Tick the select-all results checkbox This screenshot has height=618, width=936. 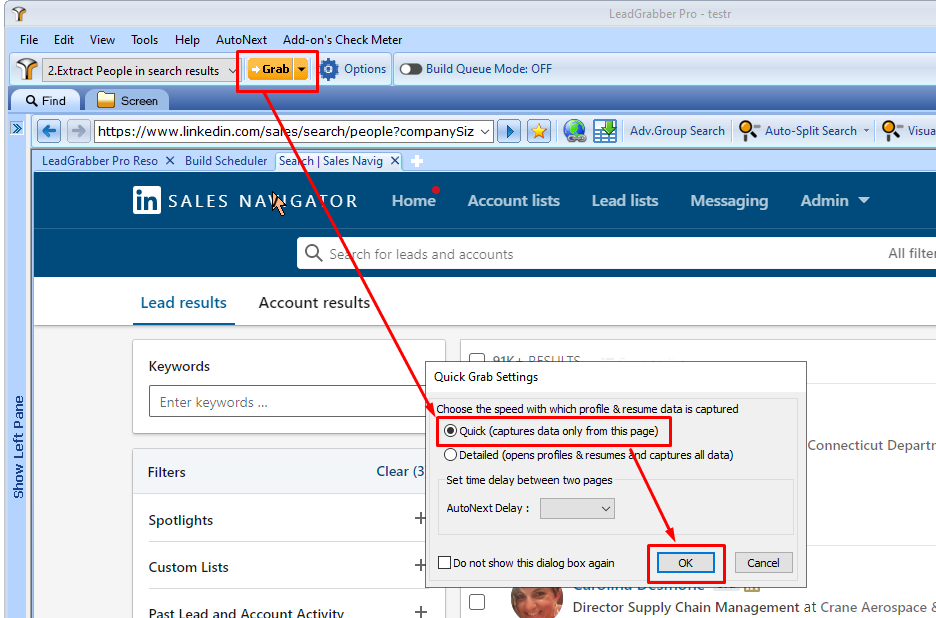tap(477, 358)
